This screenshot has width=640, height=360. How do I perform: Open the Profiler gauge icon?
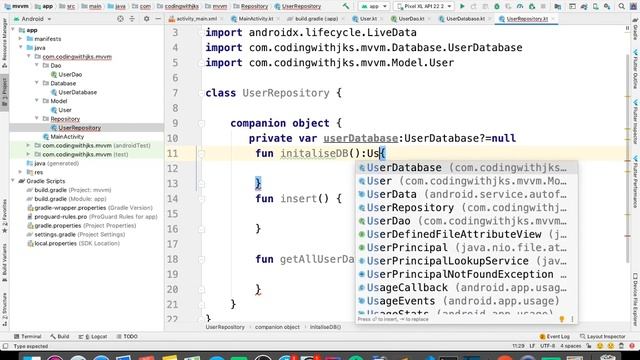(520, 6)
